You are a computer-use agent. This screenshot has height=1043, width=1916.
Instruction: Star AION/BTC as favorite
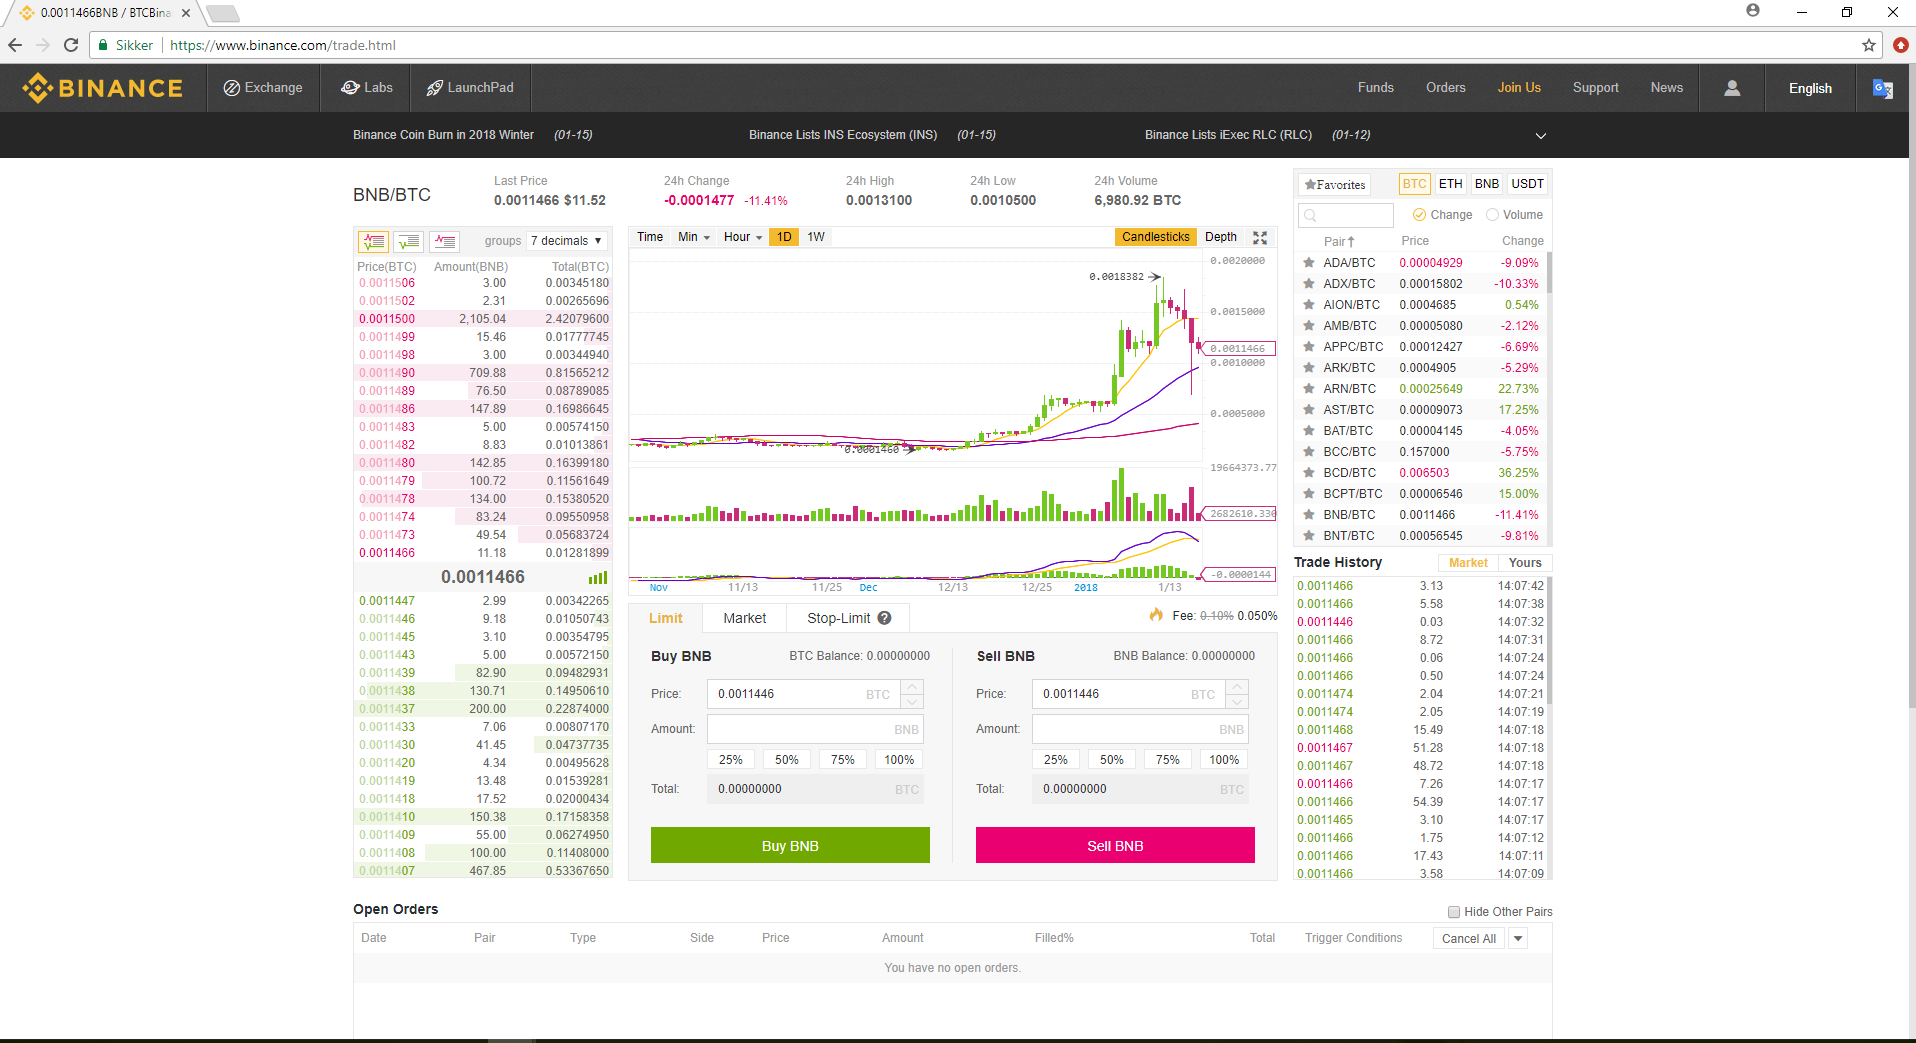[1308, 305]
